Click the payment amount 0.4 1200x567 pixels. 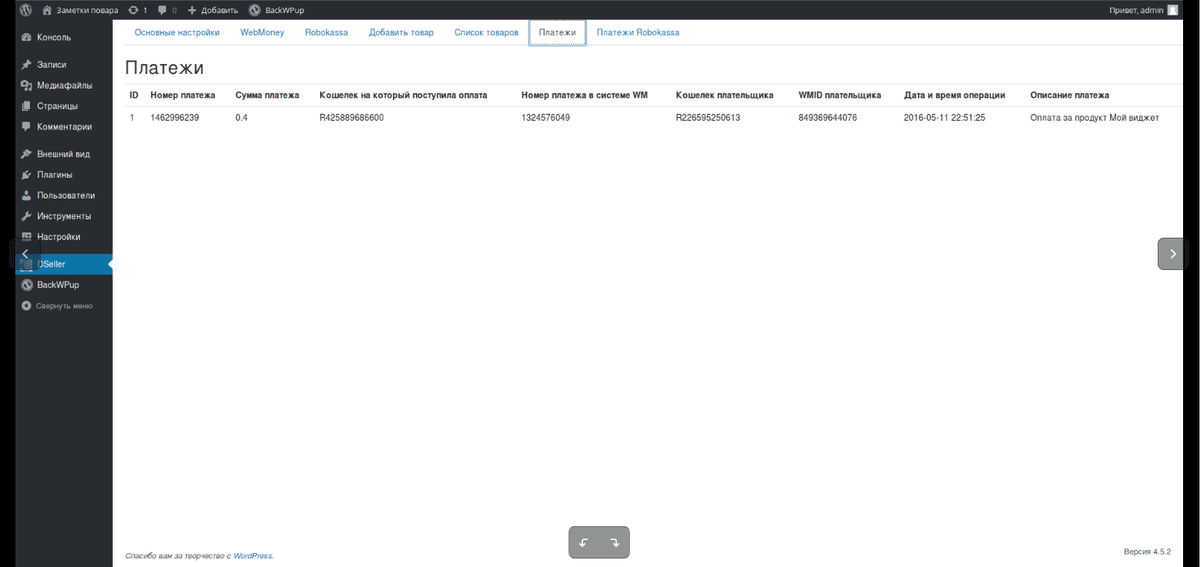point(242,118)
